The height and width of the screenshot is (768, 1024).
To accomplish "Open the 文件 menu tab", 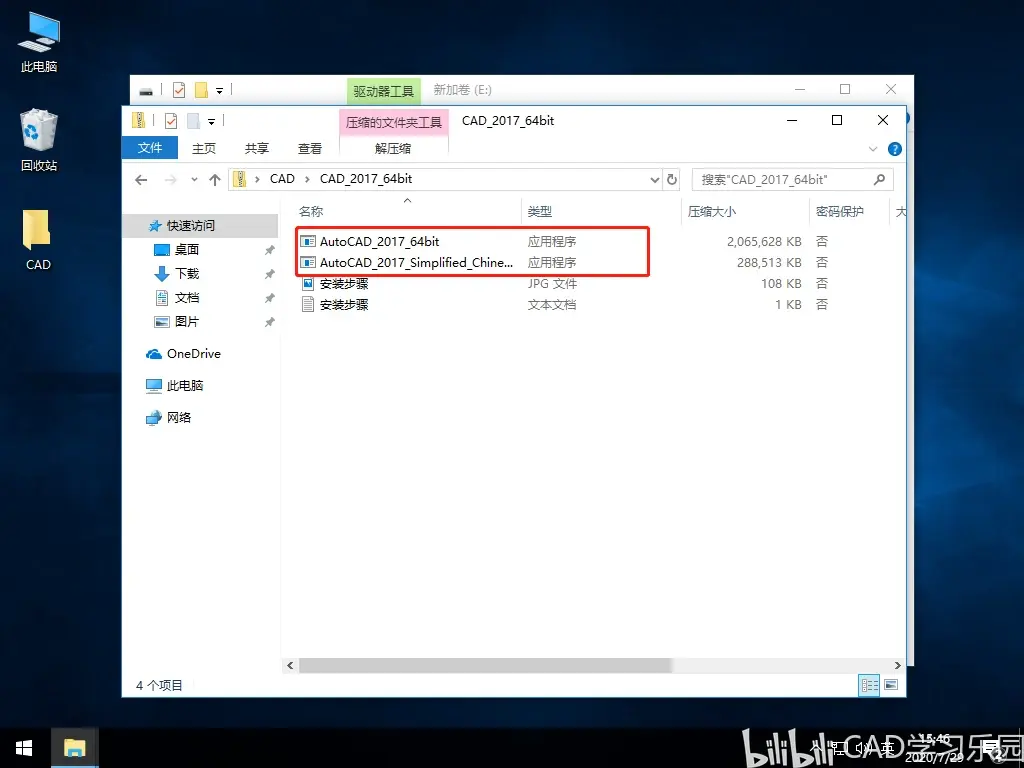I will pos(150,148).
